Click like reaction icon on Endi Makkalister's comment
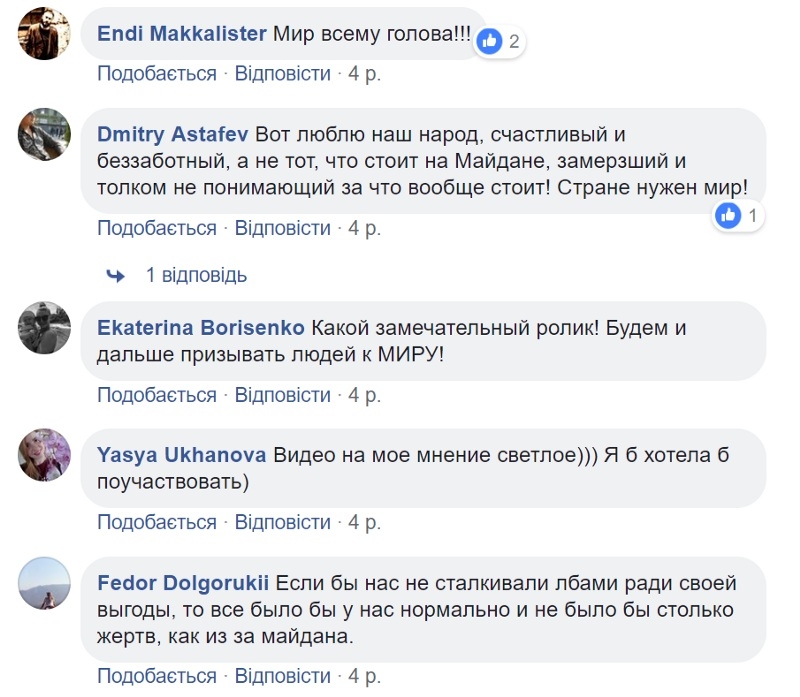 pos(489,41)
